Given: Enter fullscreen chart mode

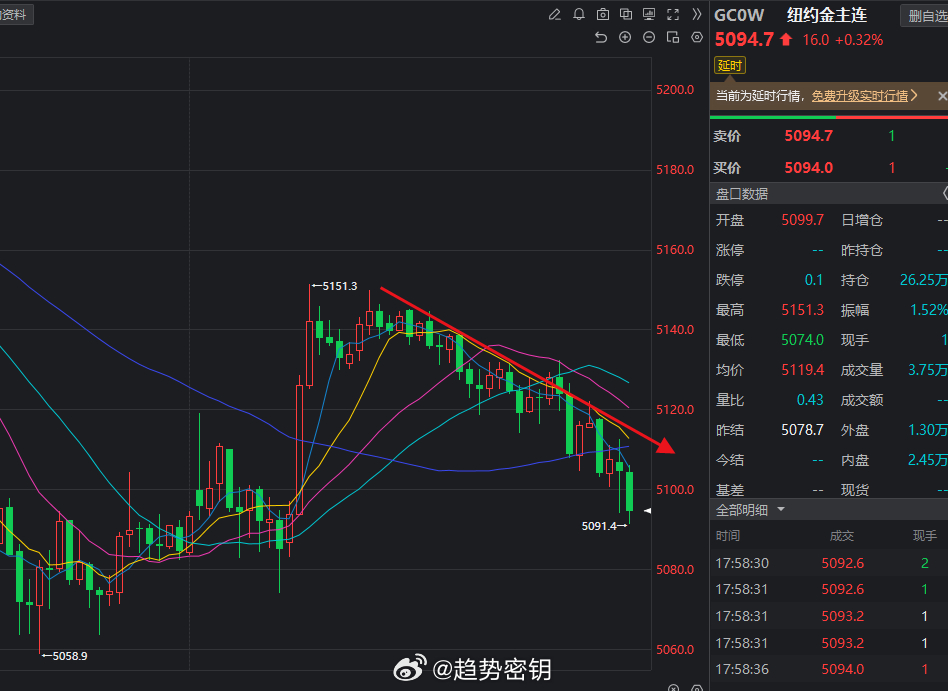Looking at the screenshot, I should point(674,14).
